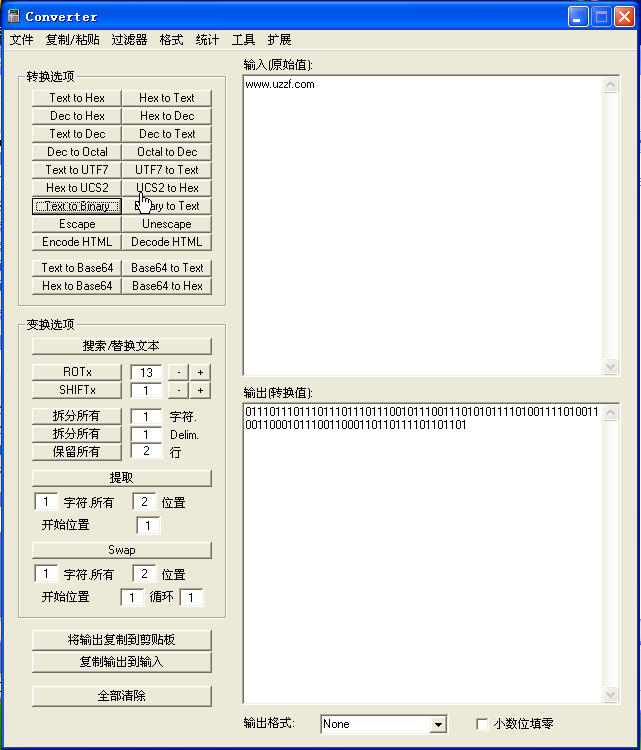
Task: Open the 输出格式 dropdown showing None
Action: click(384, 724)
